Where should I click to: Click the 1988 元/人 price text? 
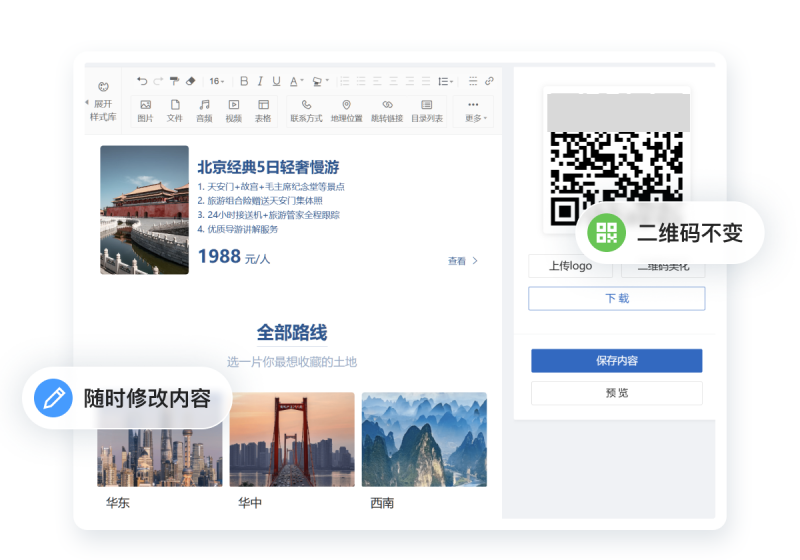click(234, 257)
